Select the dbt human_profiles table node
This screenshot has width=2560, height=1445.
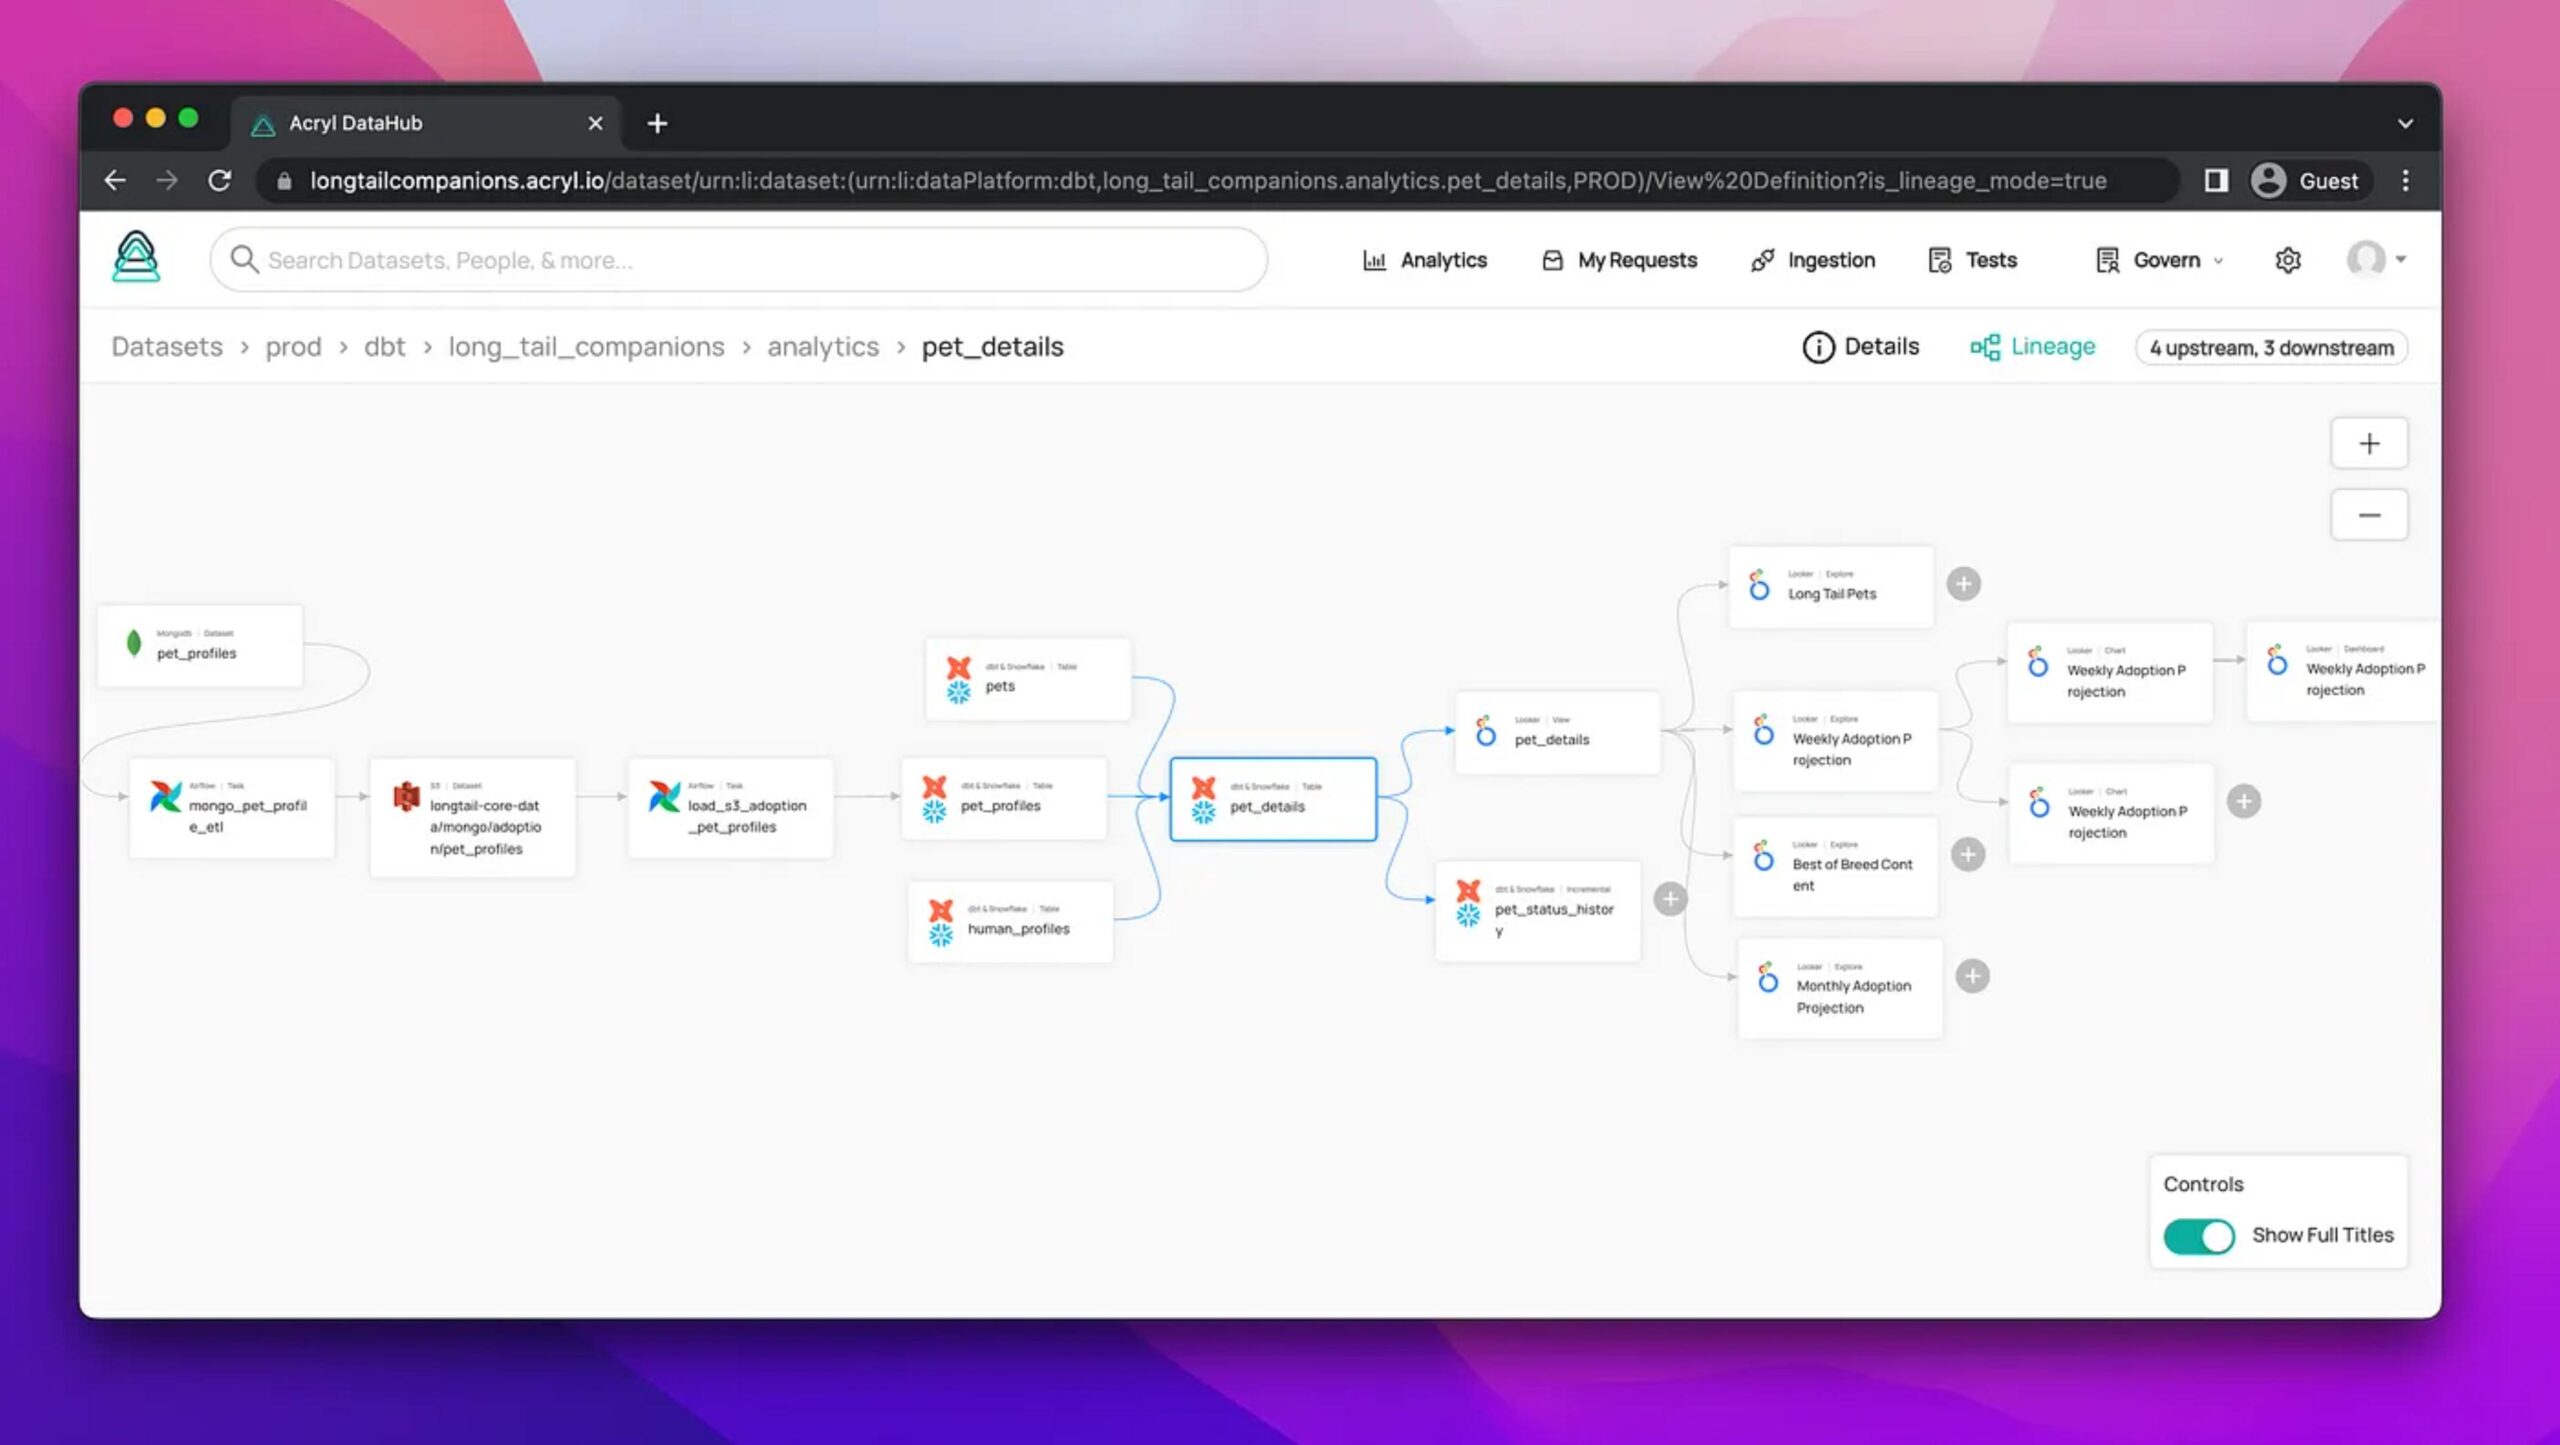[x=1010, y=922]
